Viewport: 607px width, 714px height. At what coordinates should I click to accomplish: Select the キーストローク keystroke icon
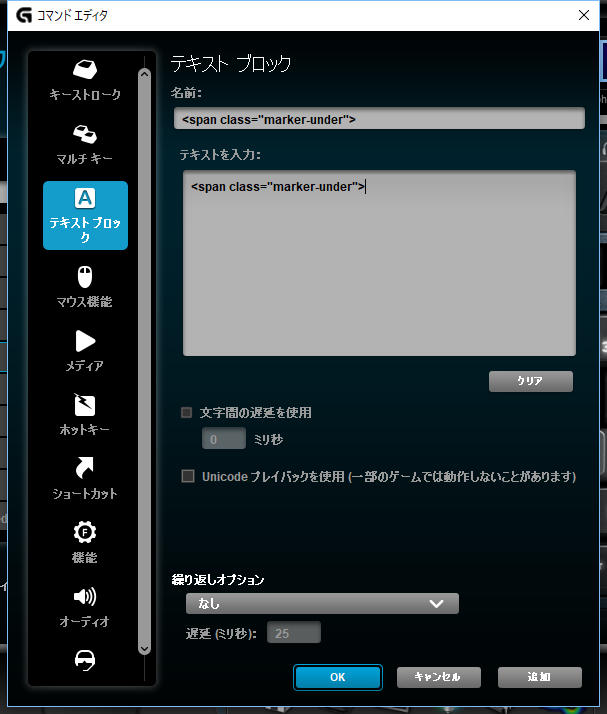[85, 69]
